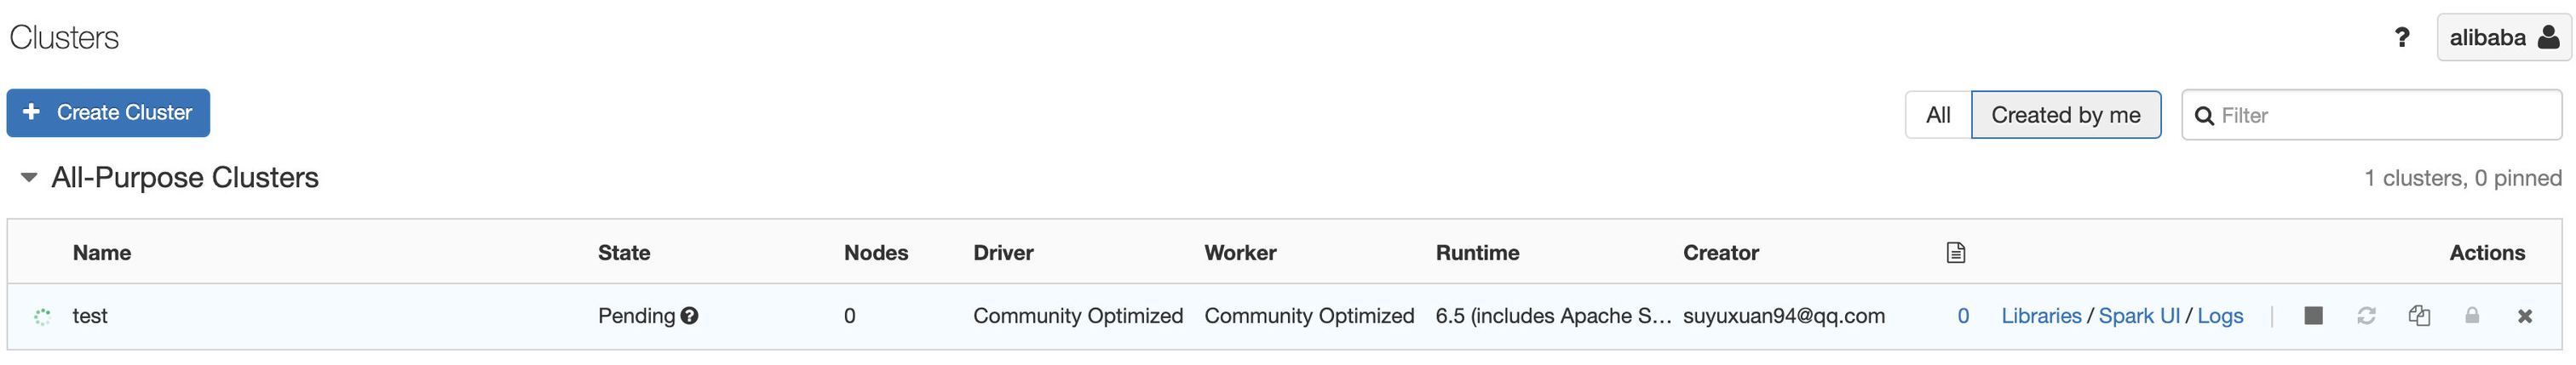Image resolution: width=2576 pixels, height=365 pixels.
Task: Sort clusters by Name column header
Action: point(102,253)
